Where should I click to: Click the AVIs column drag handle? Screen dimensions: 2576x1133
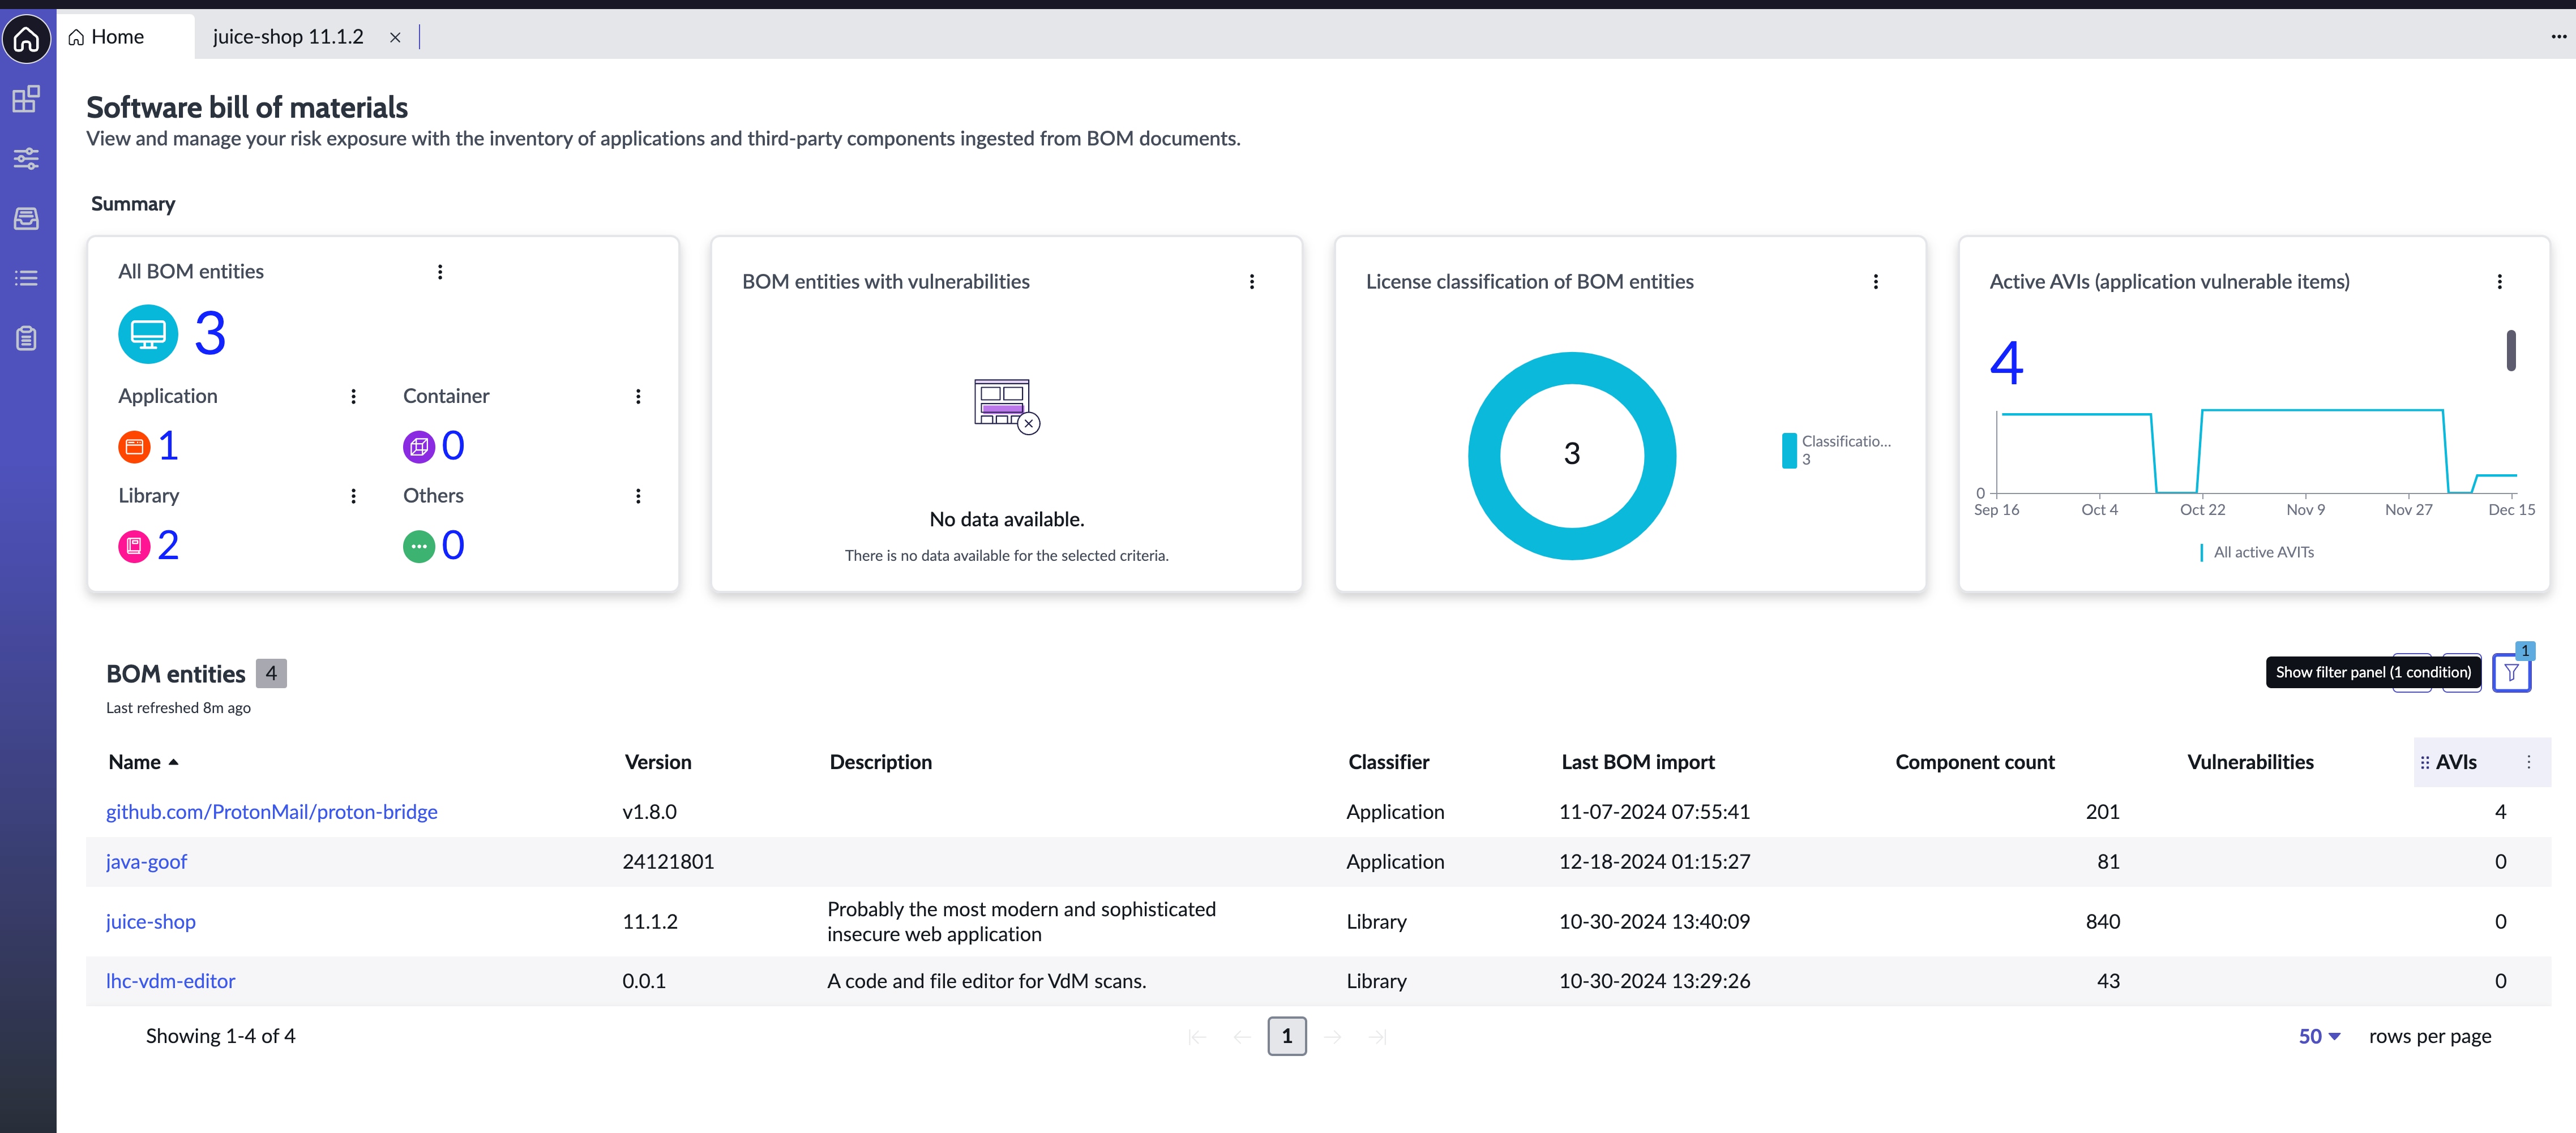[x=2424, y=763]
